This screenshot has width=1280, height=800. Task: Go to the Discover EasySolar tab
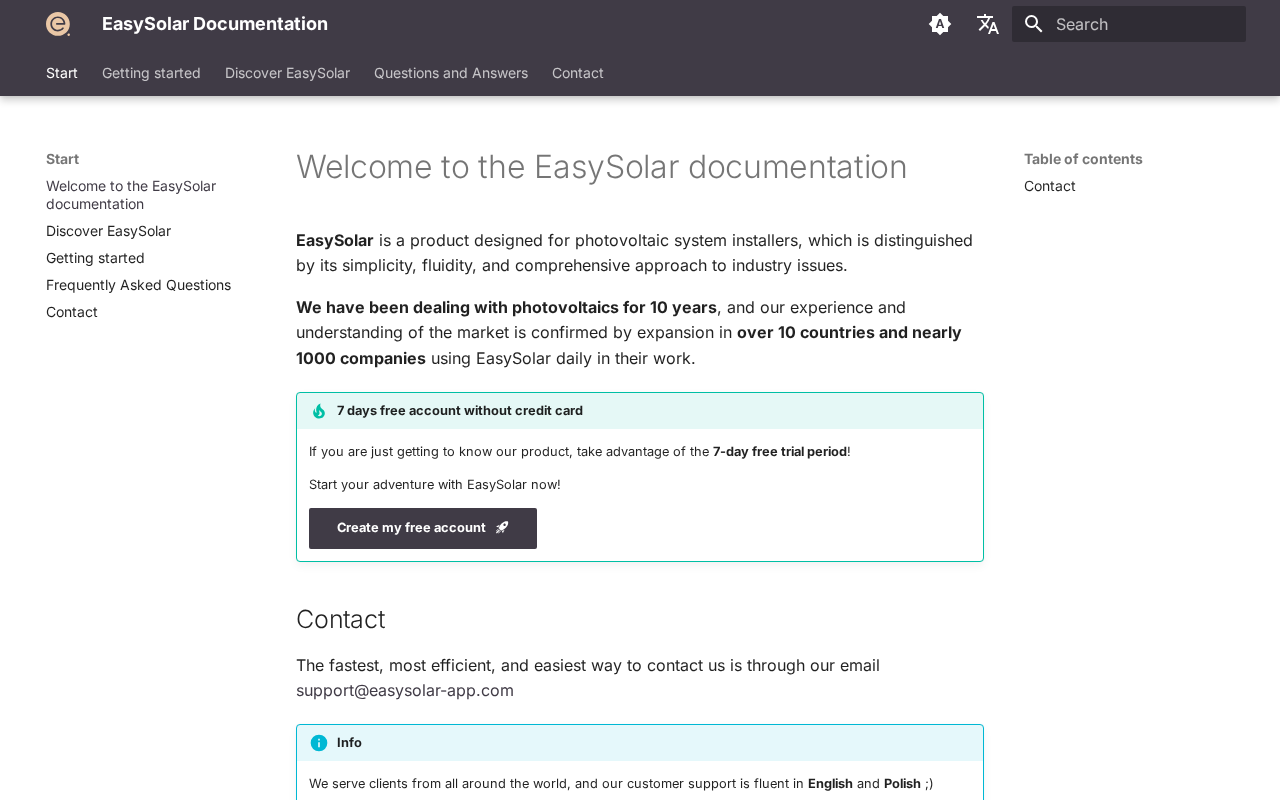pyautogui.click(x=287, y=73)
